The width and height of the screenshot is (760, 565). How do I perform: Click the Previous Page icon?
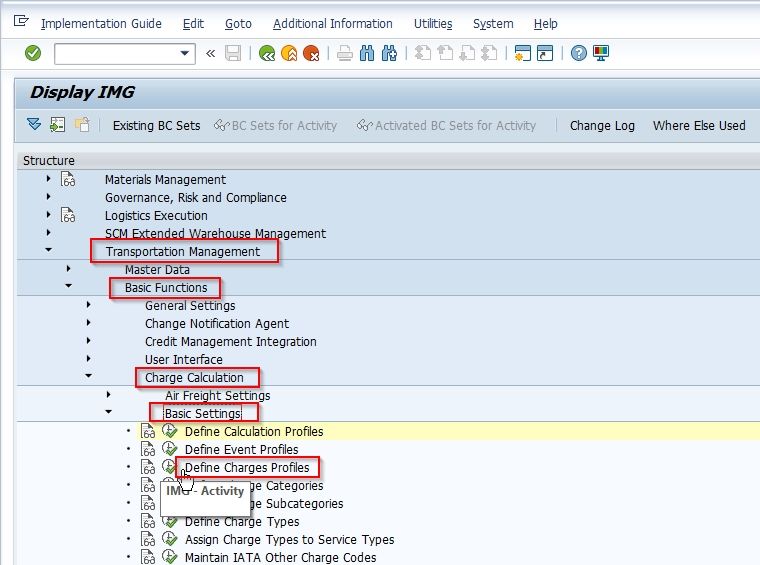445,53
